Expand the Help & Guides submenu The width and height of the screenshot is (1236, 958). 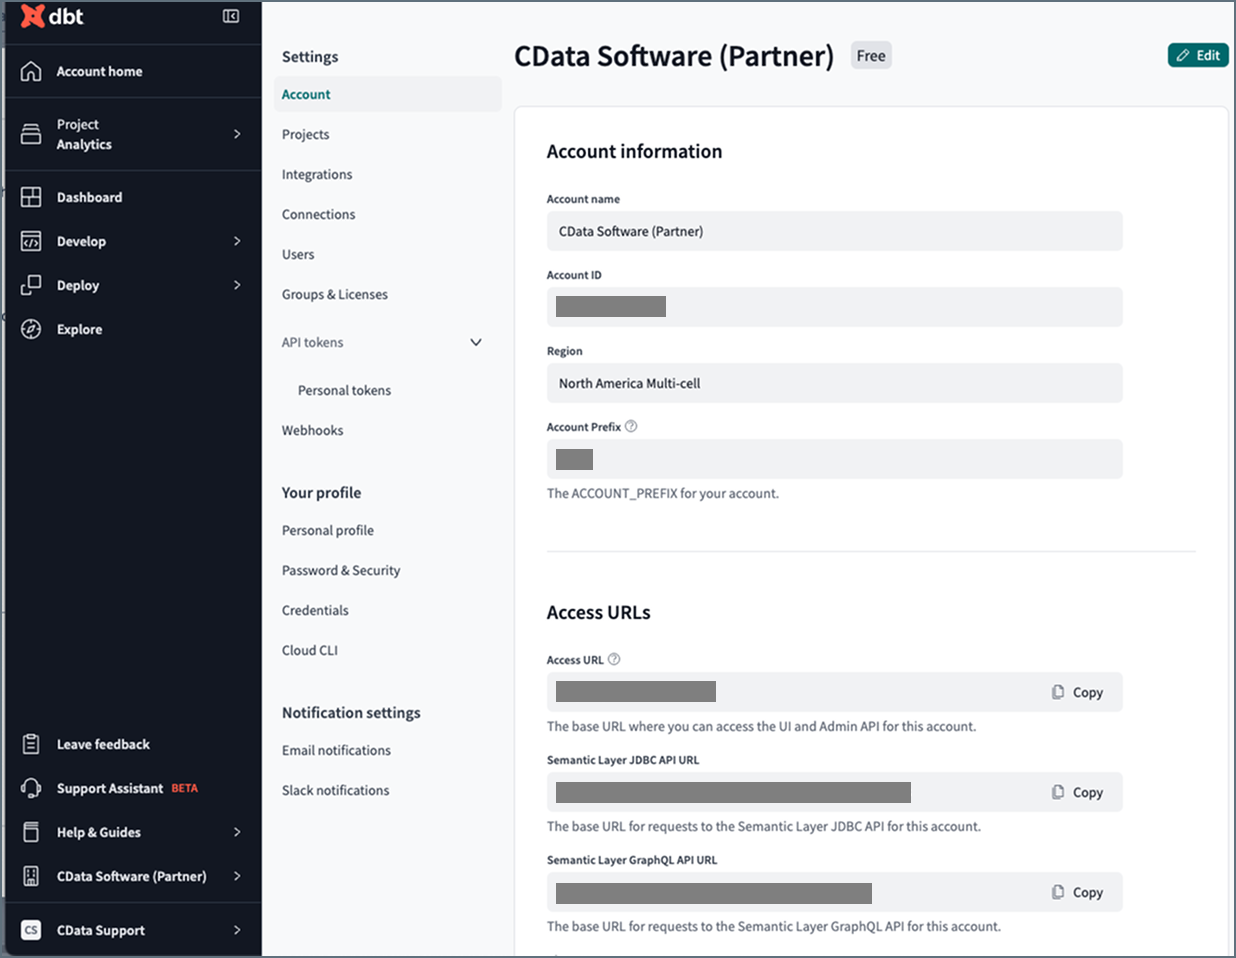pos(237,832)
